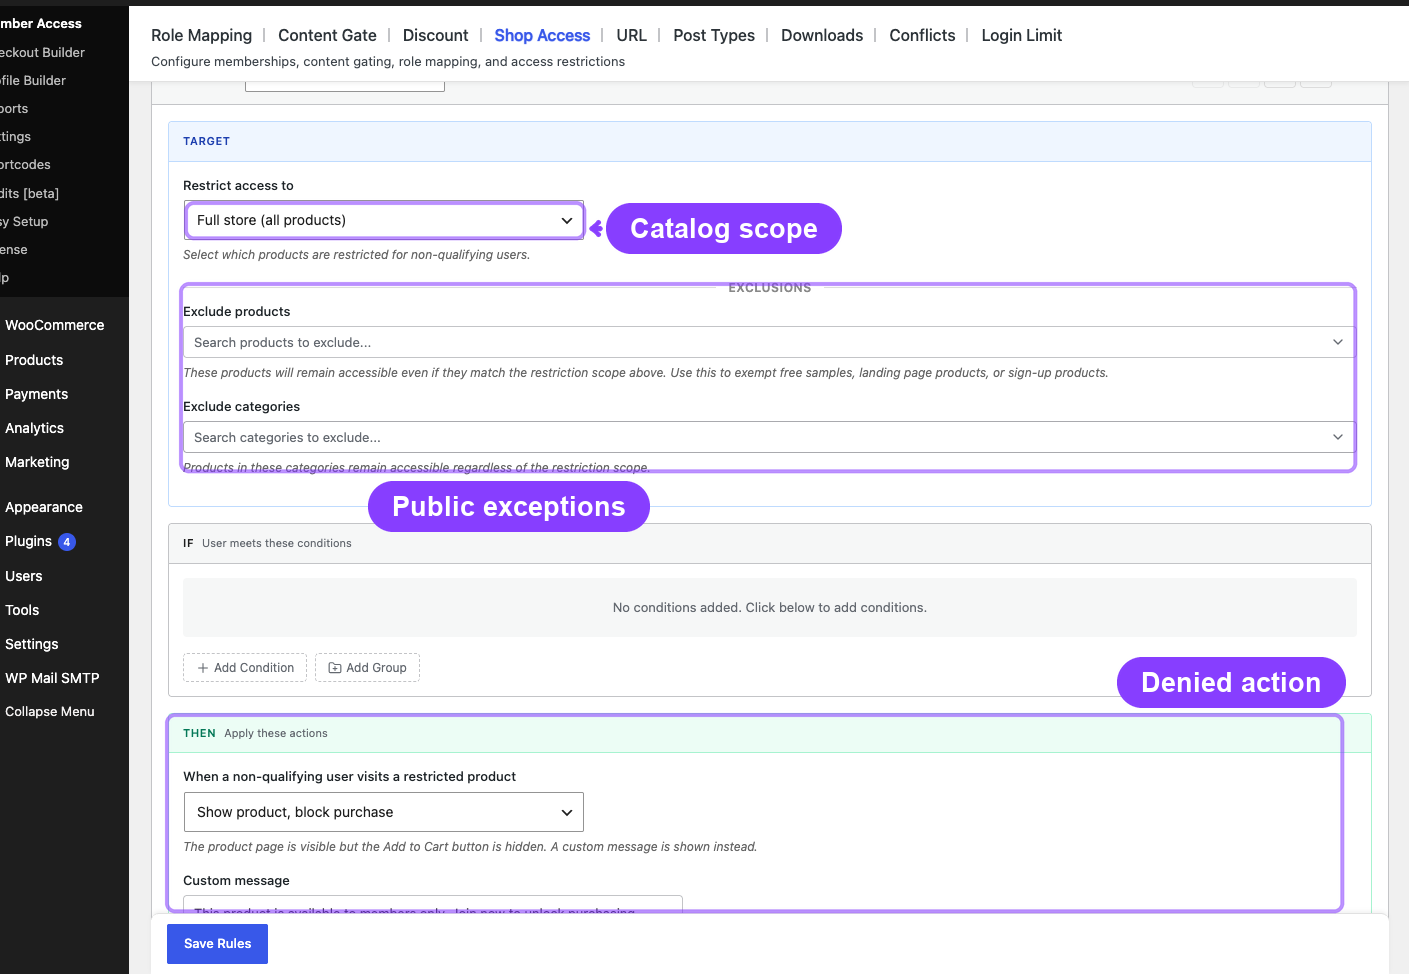The height and width of the screenshot is (974, 1409).
Task: Open the Conflicts tab
Action: pyautogui.click(x=922, y=35)
